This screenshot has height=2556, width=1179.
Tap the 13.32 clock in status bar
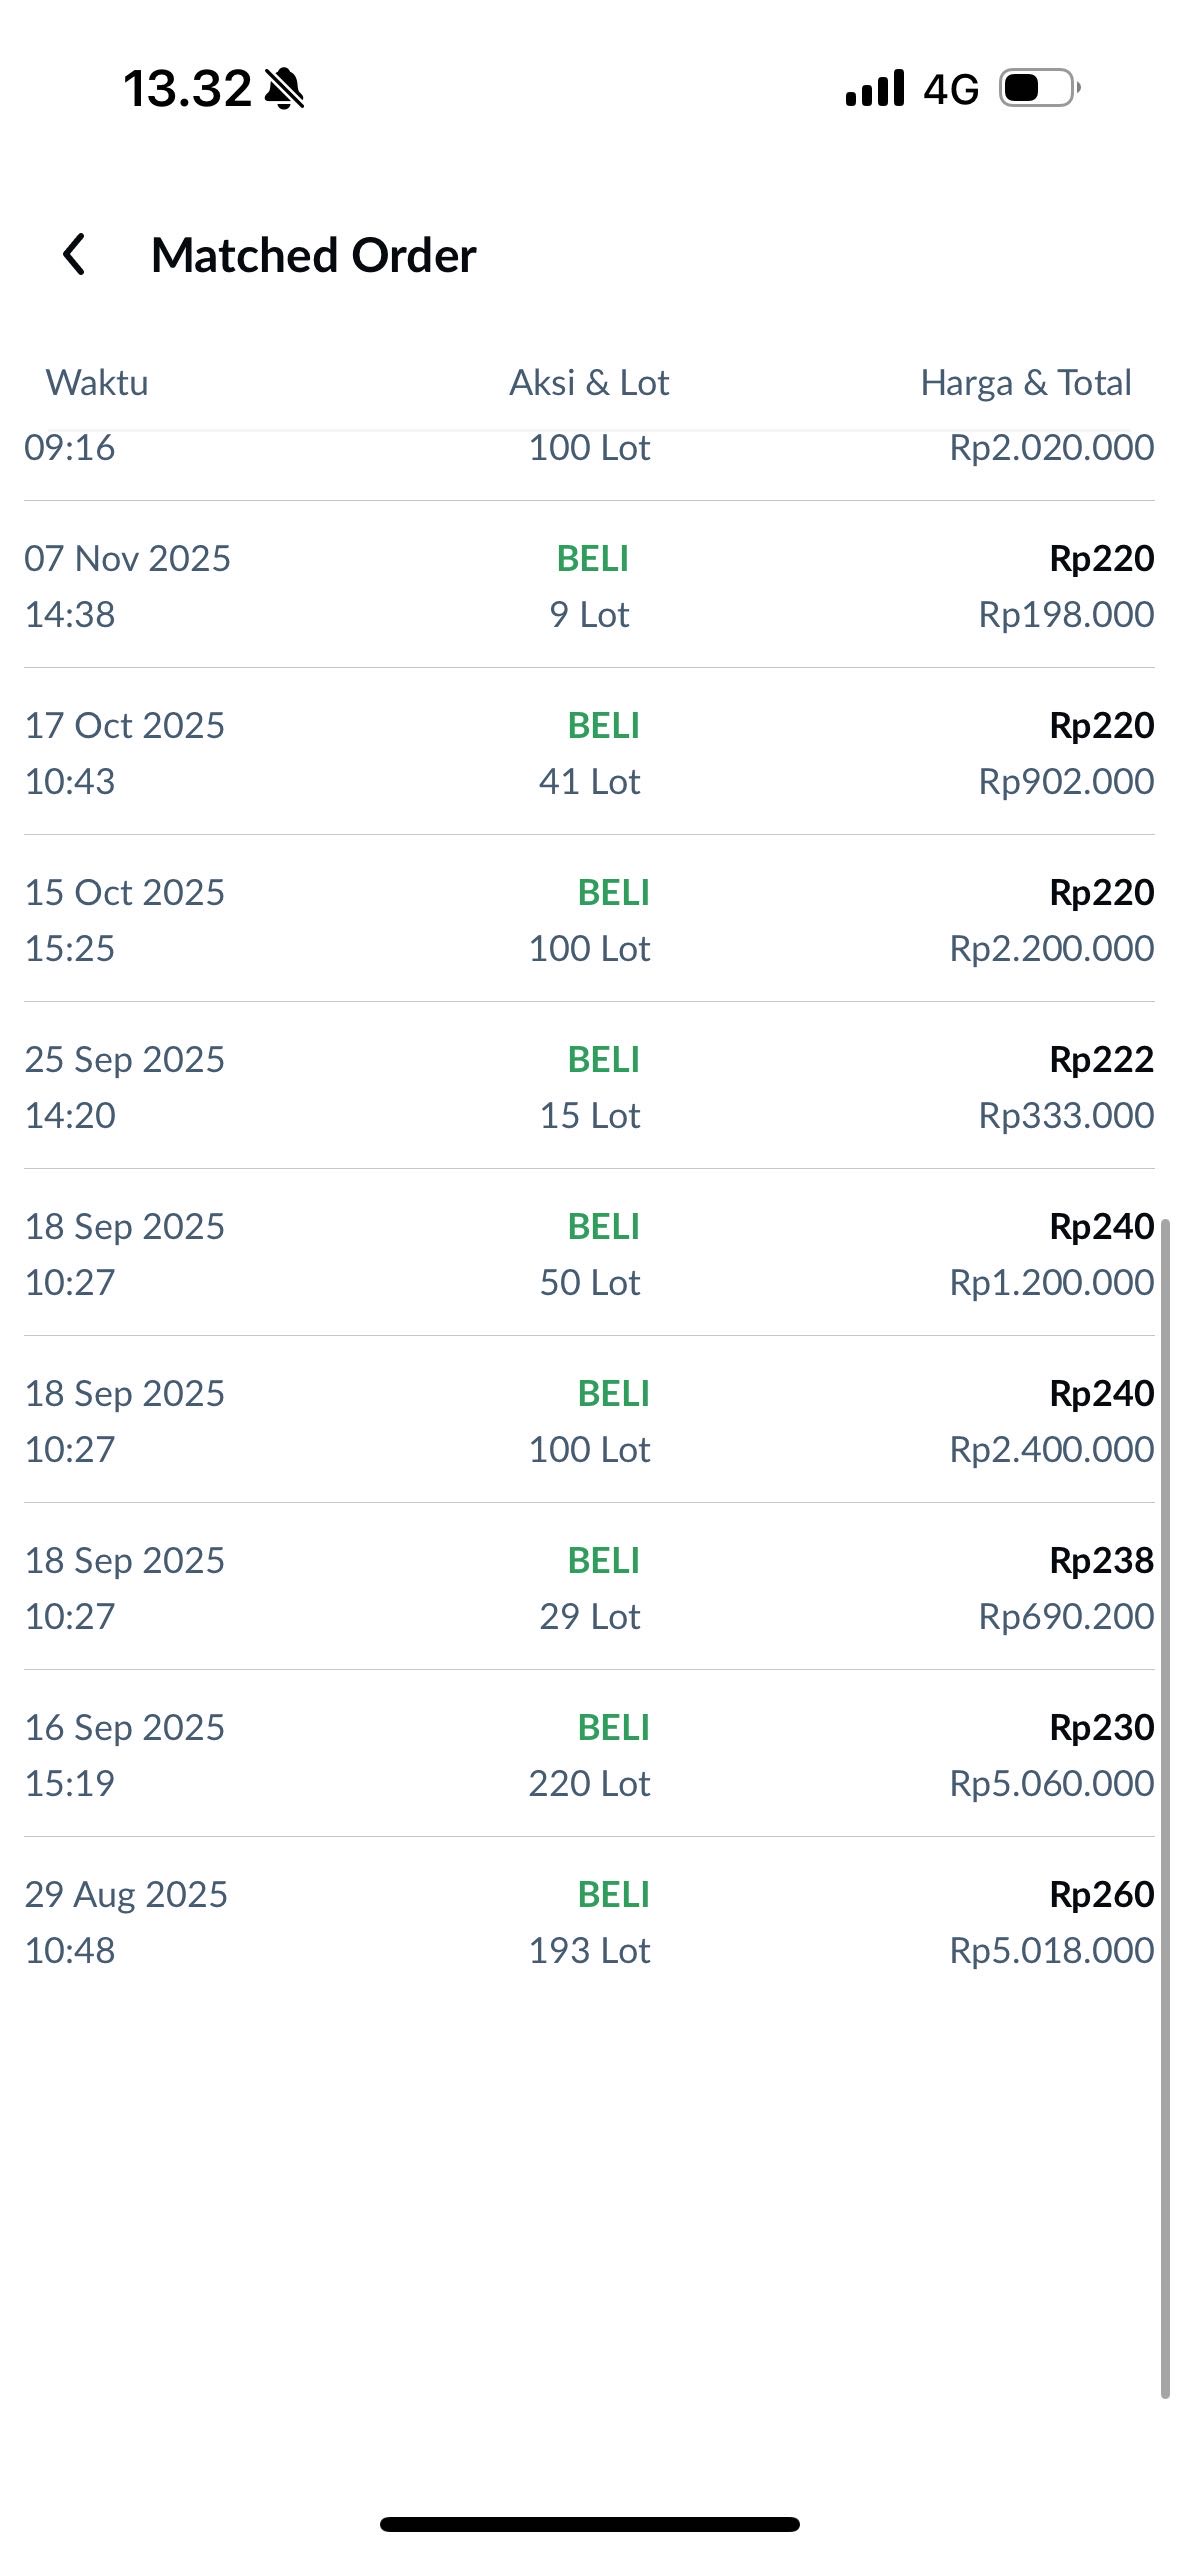[x=187, y=89]
